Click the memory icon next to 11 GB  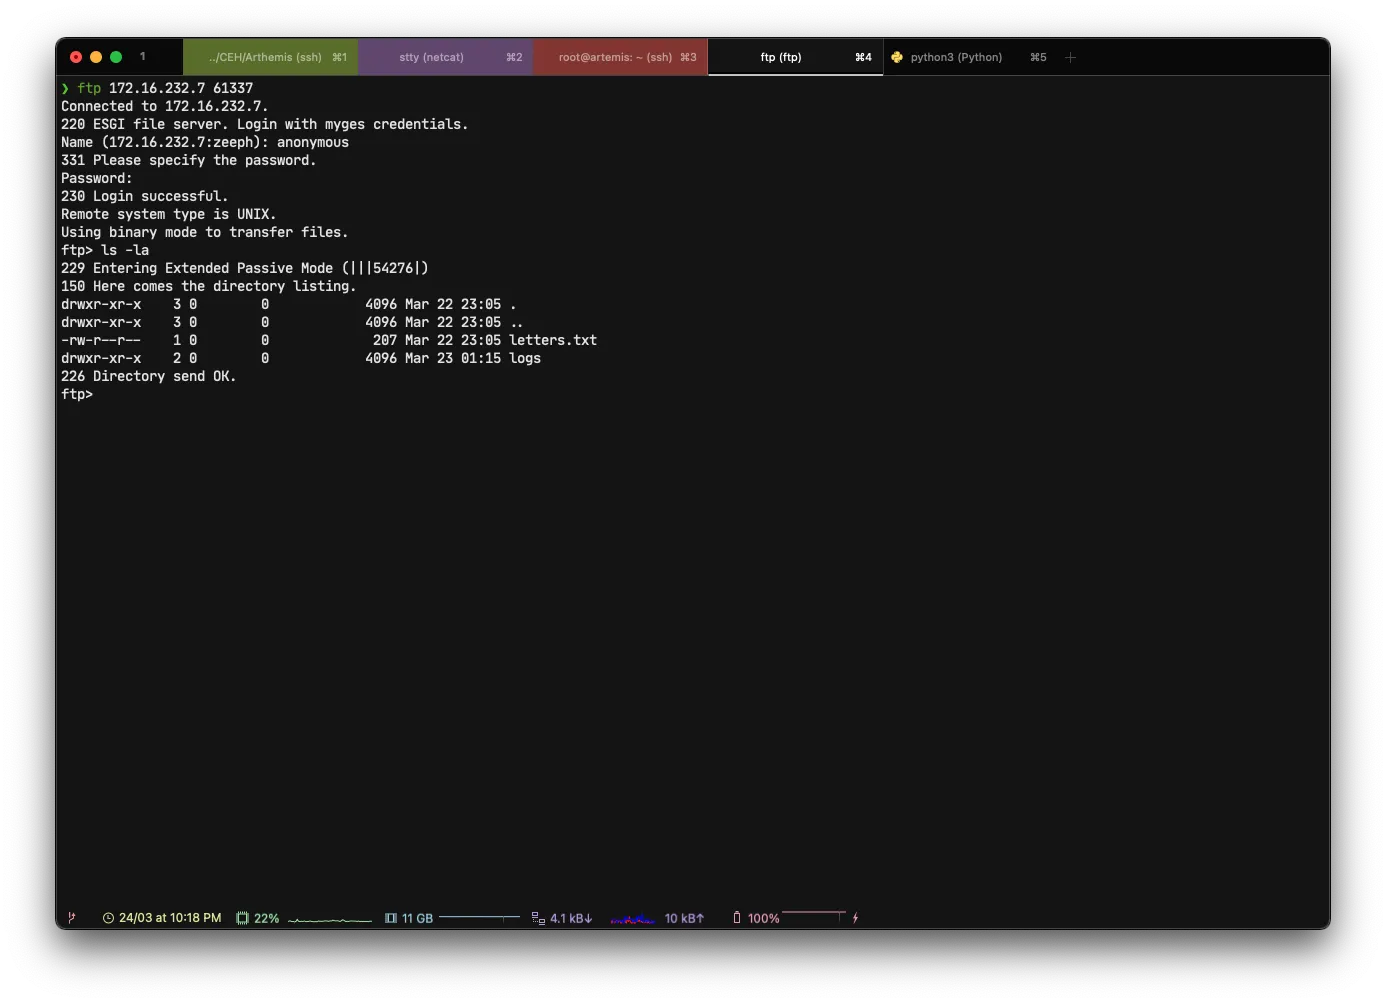point(391,918)
